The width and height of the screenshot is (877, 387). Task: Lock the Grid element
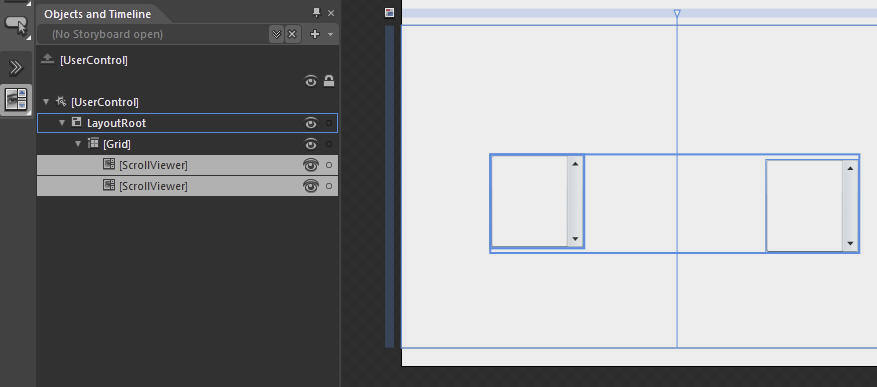[329, 144]
